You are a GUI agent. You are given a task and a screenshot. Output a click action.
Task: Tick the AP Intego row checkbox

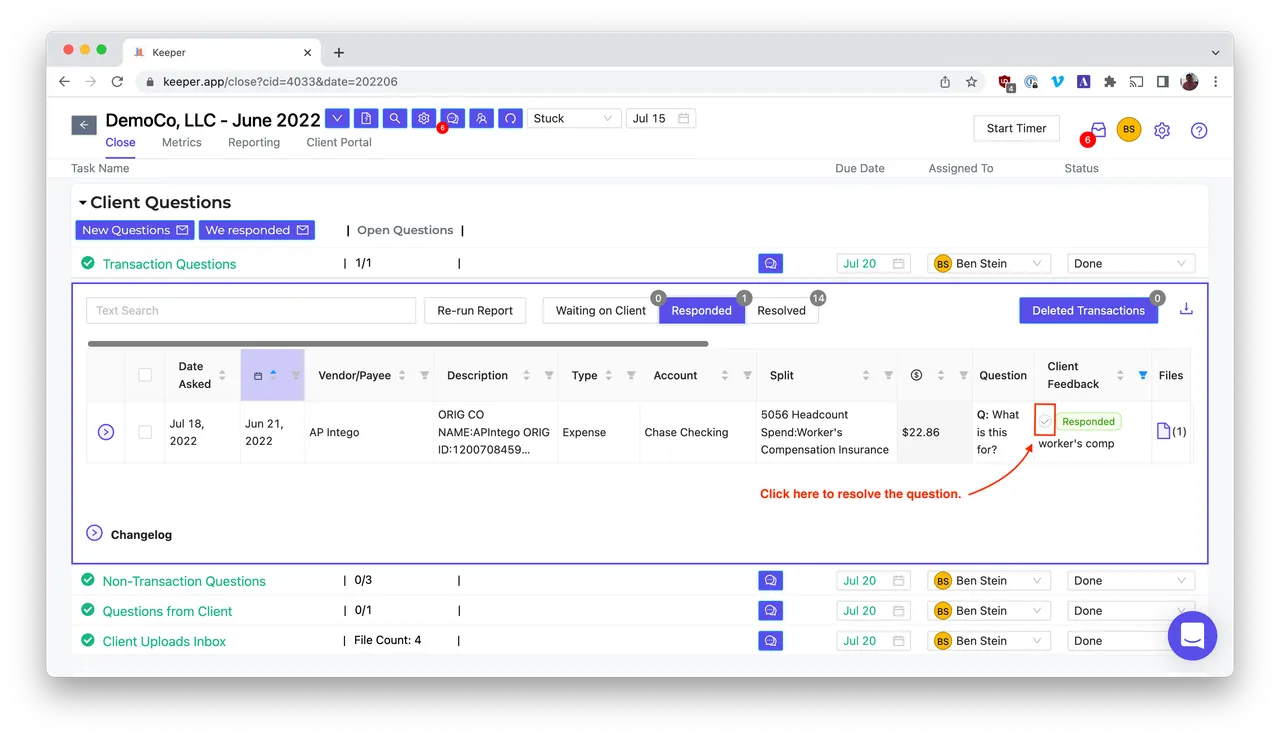click(x=145, y=432)
